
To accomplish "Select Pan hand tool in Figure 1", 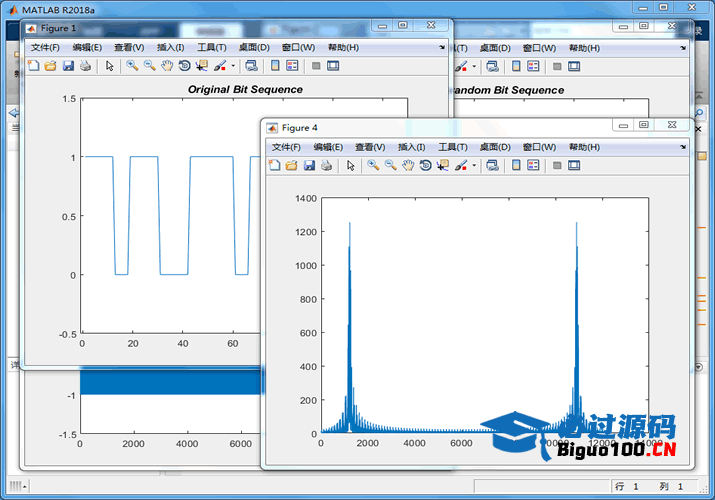I will point(167,66).
